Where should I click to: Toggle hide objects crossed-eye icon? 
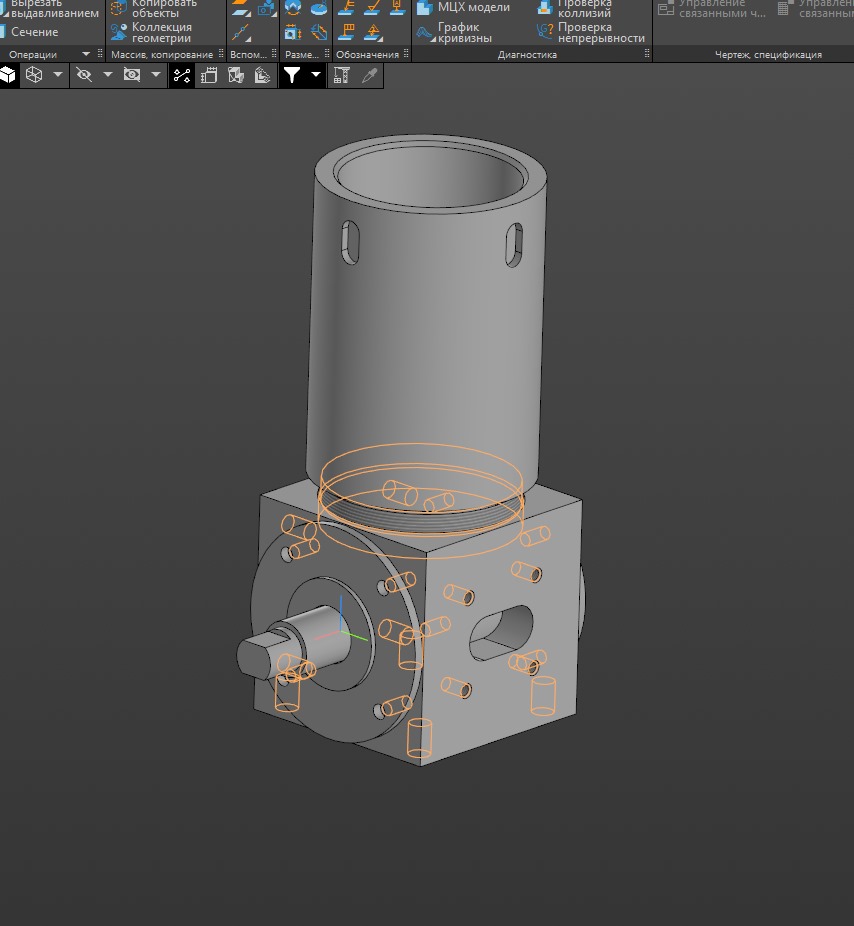click(x=84, y=75)
